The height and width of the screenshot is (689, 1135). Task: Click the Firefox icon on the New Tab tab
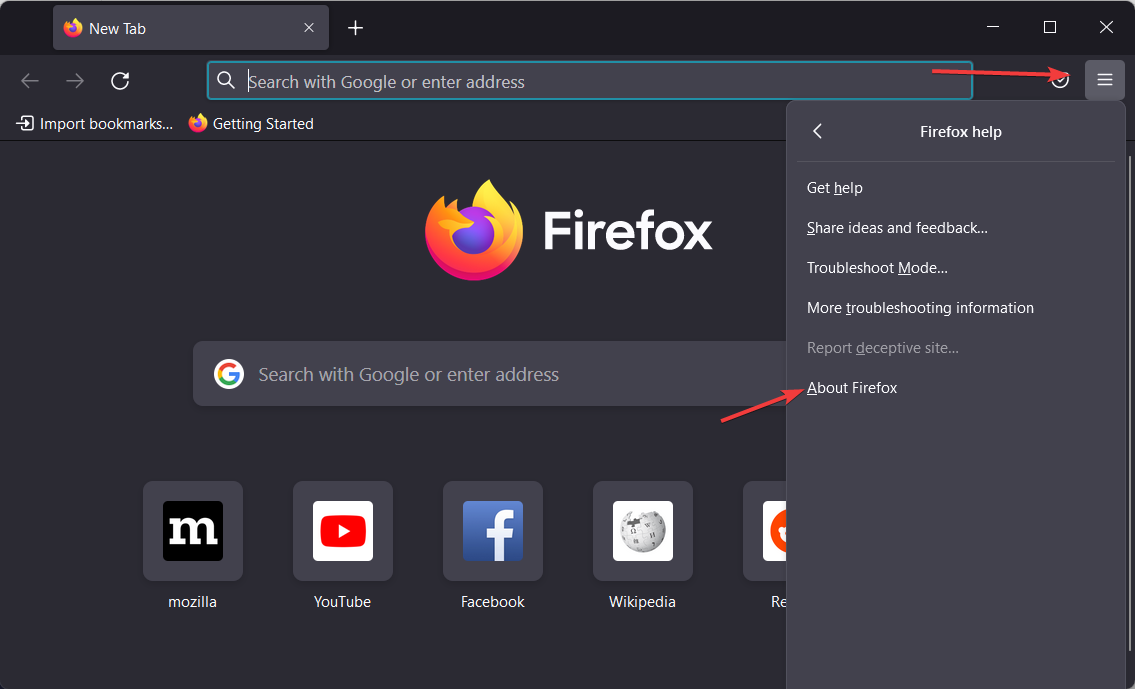(x=73, y=28)
